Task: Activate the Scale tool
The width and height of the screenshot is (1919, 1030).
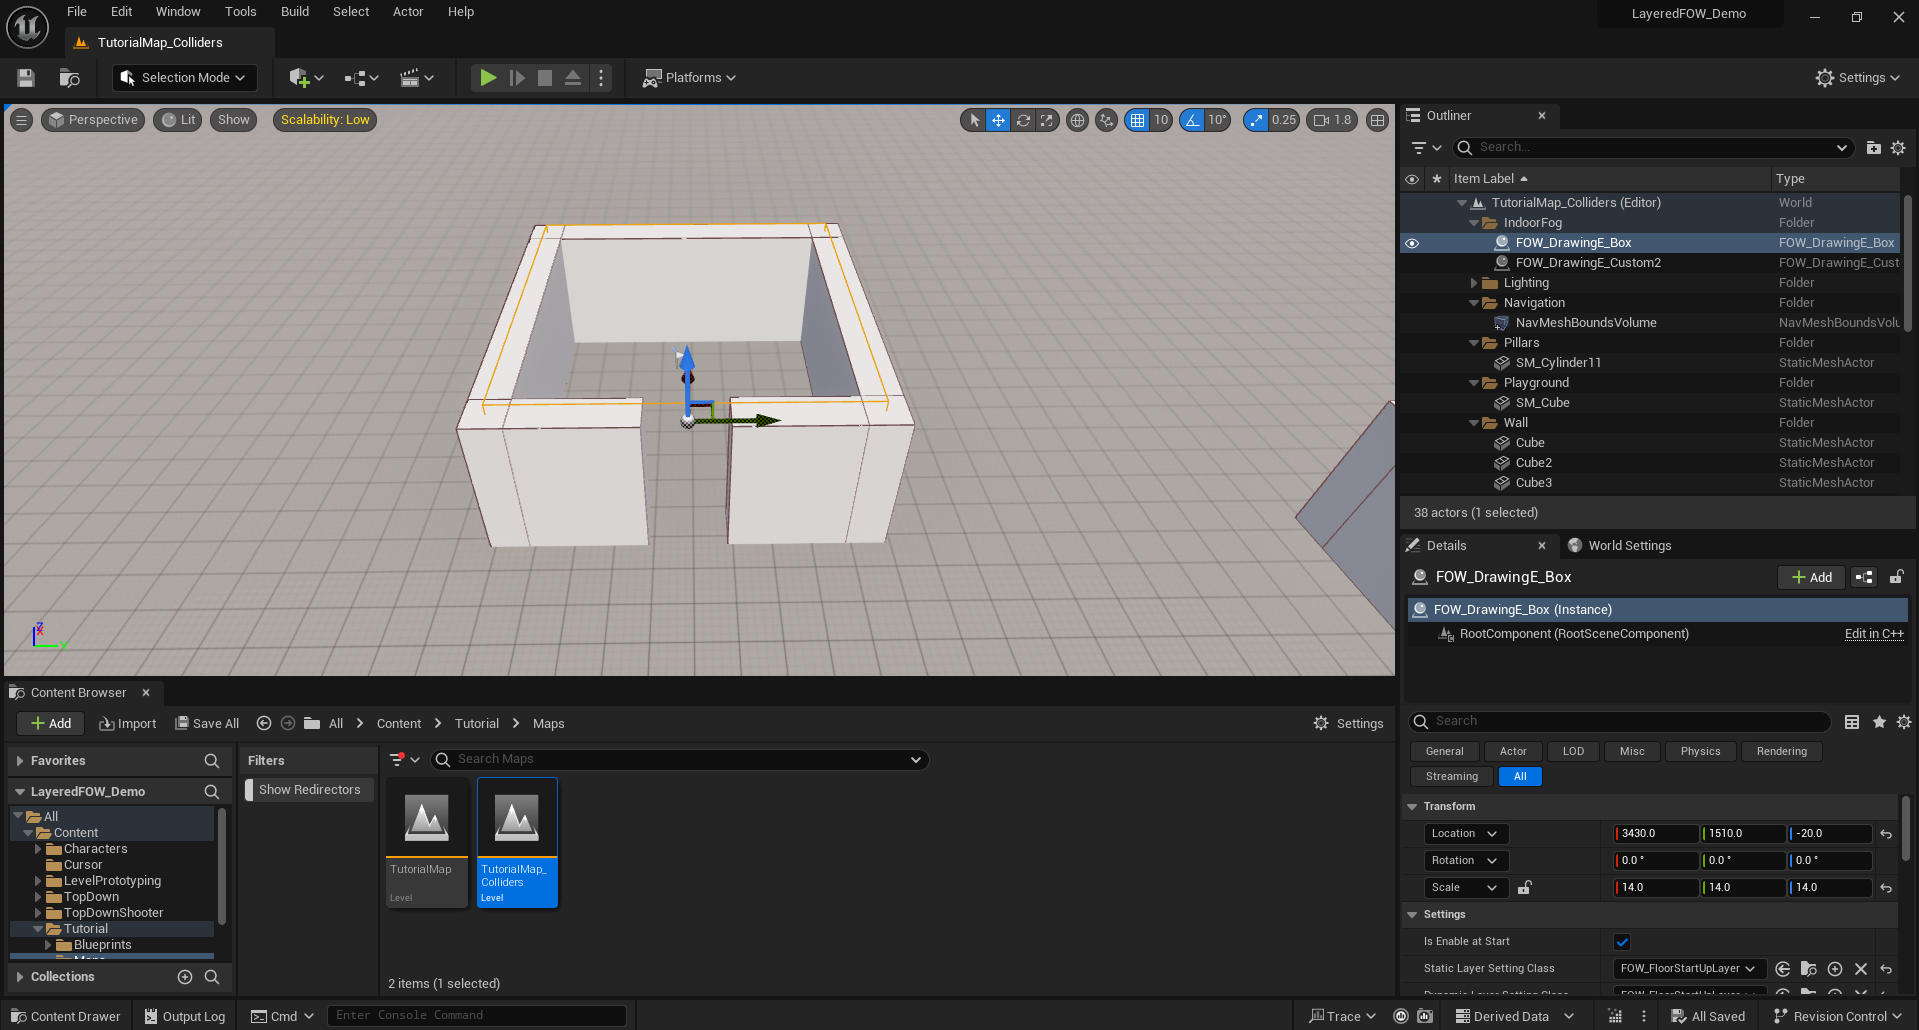Action: click(1047, 120)
